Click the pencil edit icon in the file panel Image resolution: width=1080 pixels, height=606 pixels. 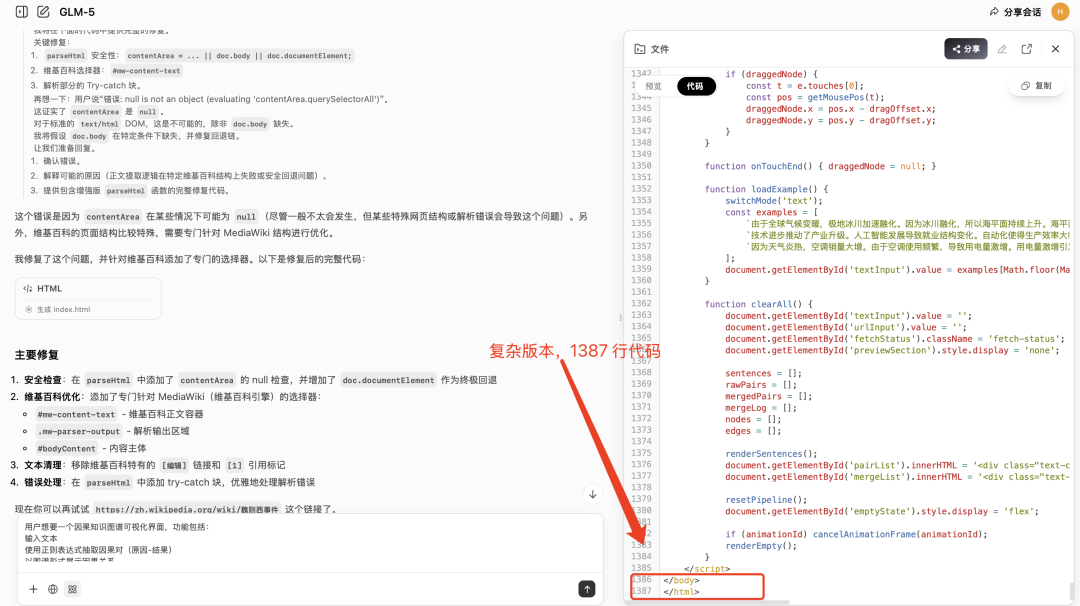[x=1002, y=49]
